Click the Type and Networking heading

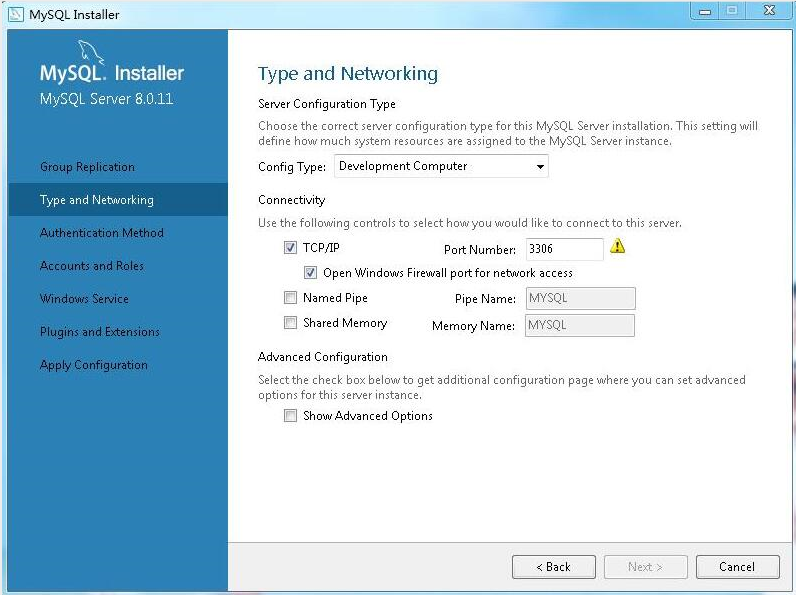tap(348, 74)
